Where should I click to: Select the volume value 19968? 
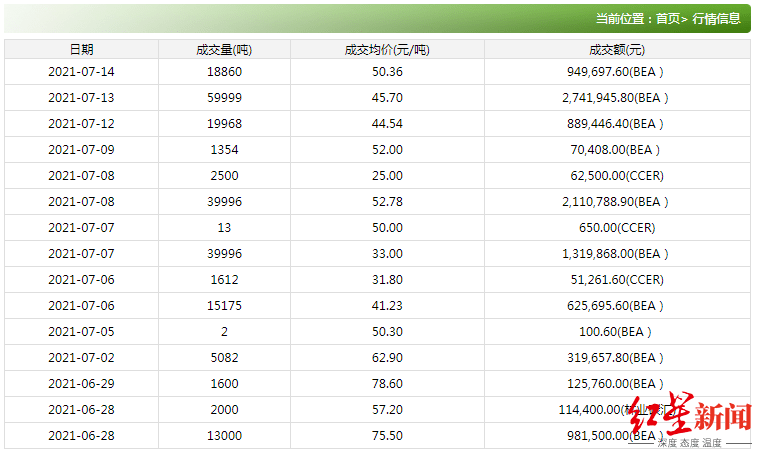tap(224, 124)
